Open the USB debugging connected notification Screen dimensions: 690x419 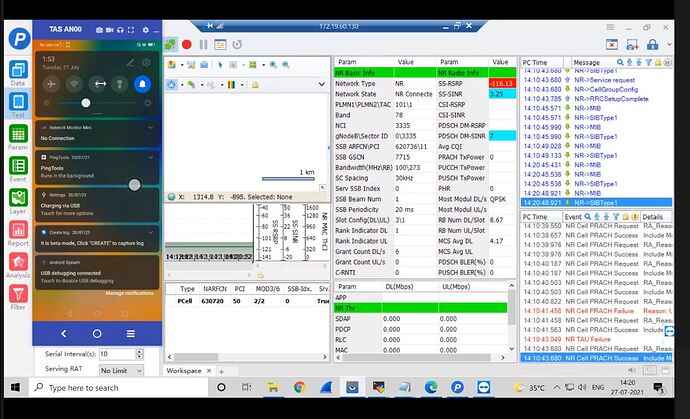click(x=97, y=272)
